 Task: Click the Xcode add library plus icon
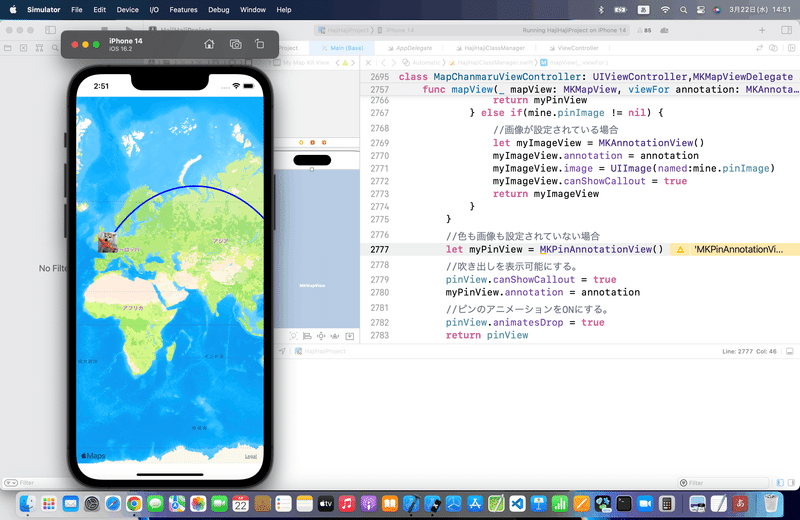coord(762,30)
